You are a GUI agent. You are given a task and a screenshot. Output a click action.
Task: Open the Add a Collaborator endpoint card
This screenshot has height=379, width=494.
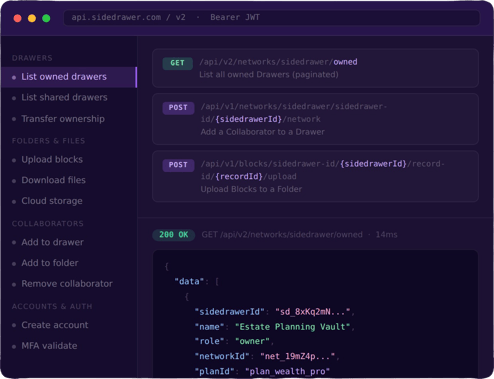click(315, 119)
